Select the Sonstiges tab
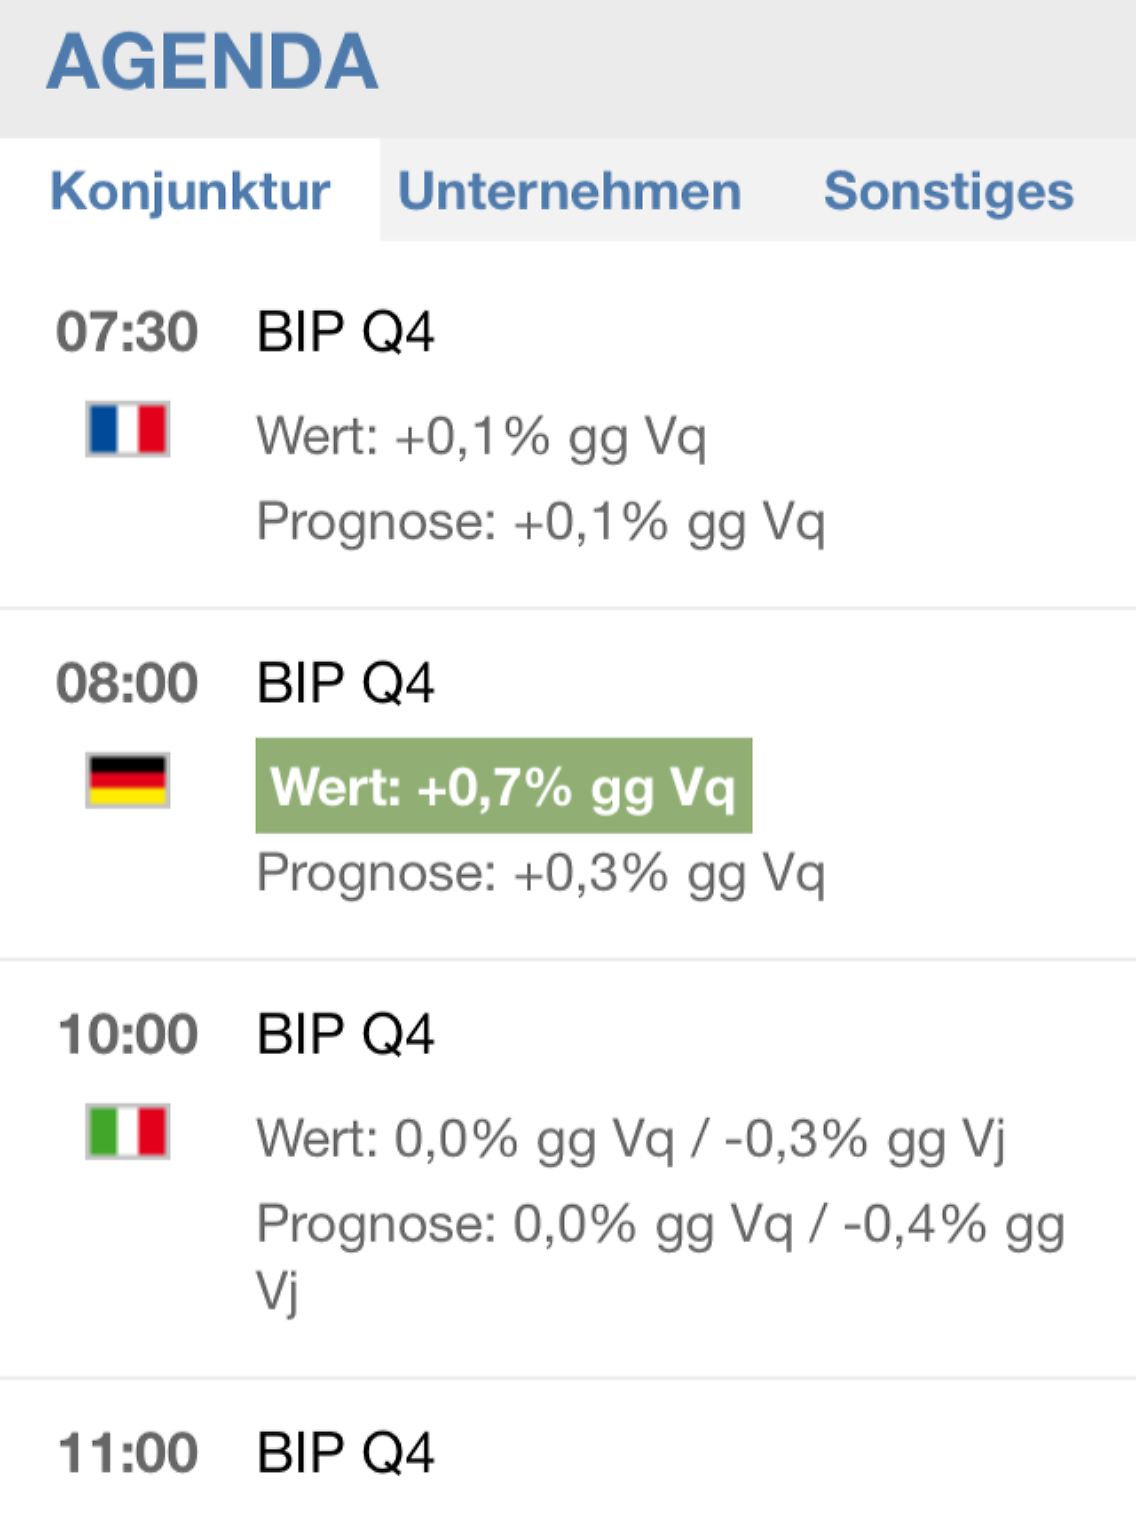This screenshot has width=1136, height=1515. click(948, 190)
